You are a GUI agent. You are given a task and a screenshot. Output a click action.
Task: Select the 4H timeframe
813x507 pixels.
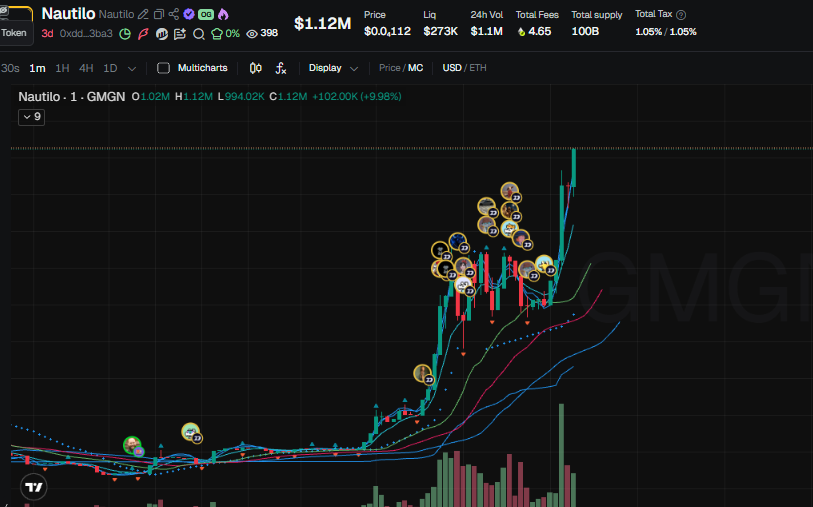pos(86,68)
